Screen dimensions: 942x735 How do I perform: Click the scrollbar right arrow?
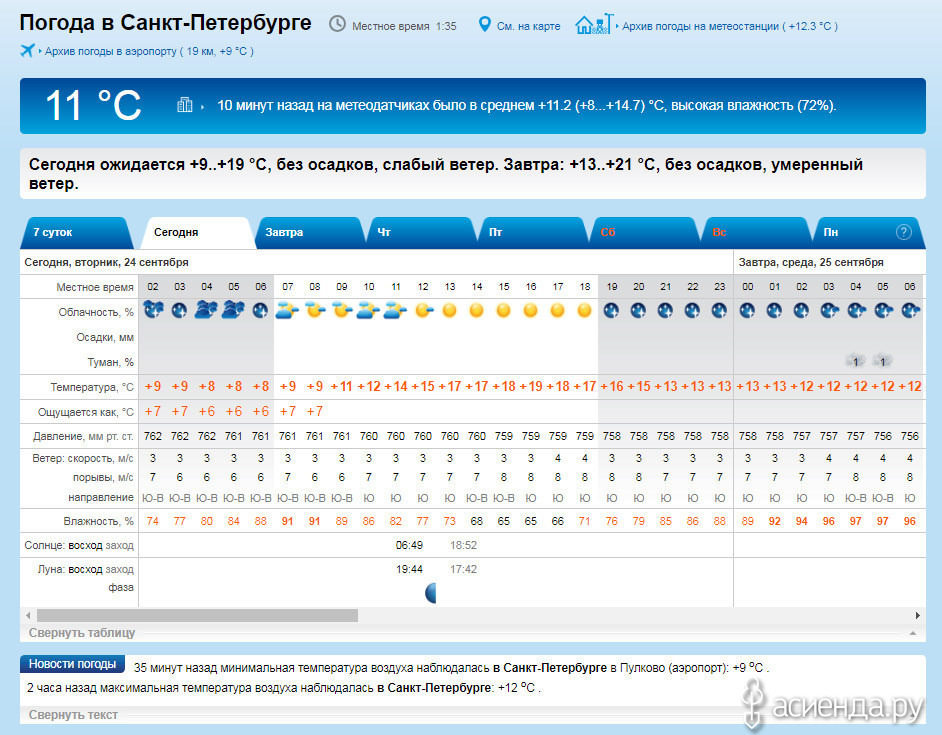917,615
